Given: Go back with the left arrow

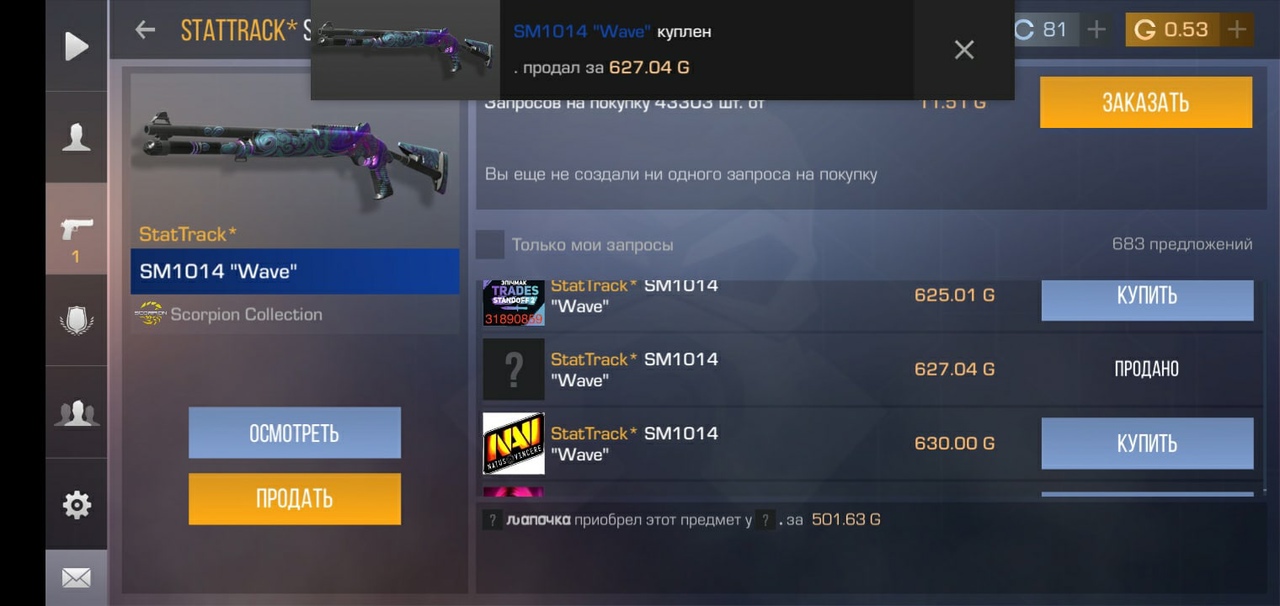Looking at the screenshot, I should tap(145, 30).
